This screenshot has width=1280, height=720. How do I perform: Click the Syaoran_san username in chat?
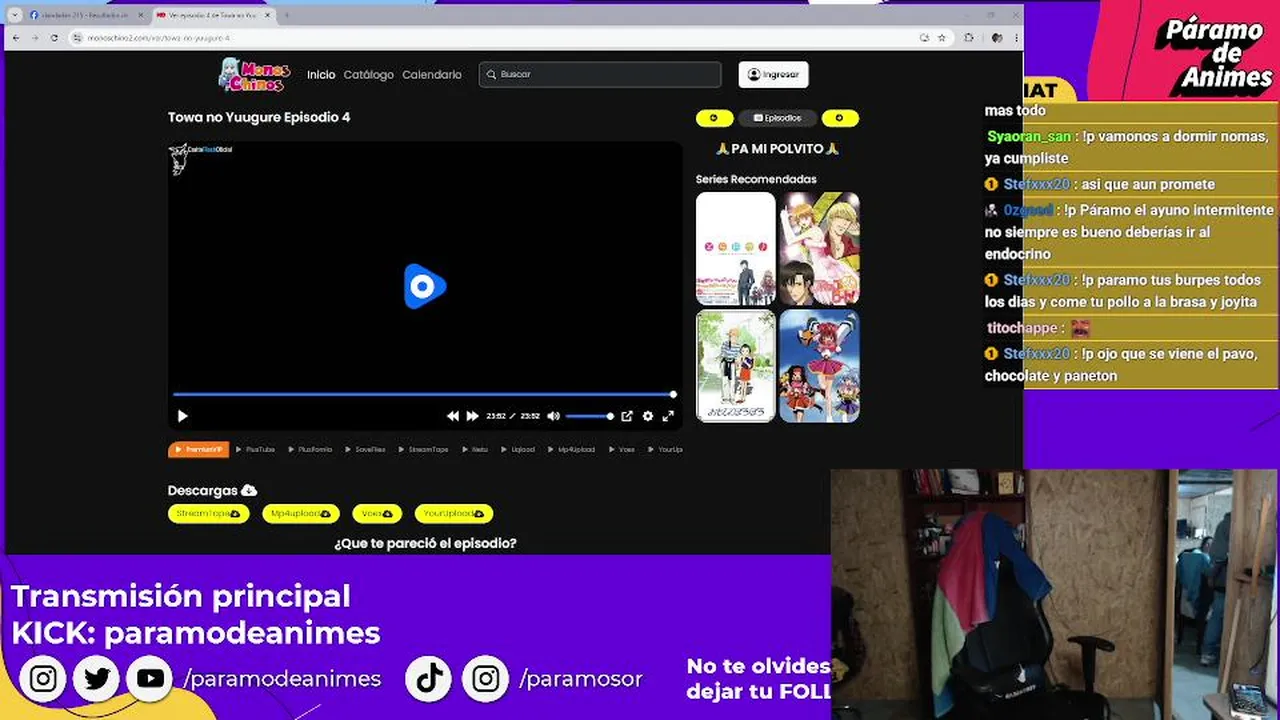tap(1029, 137)
